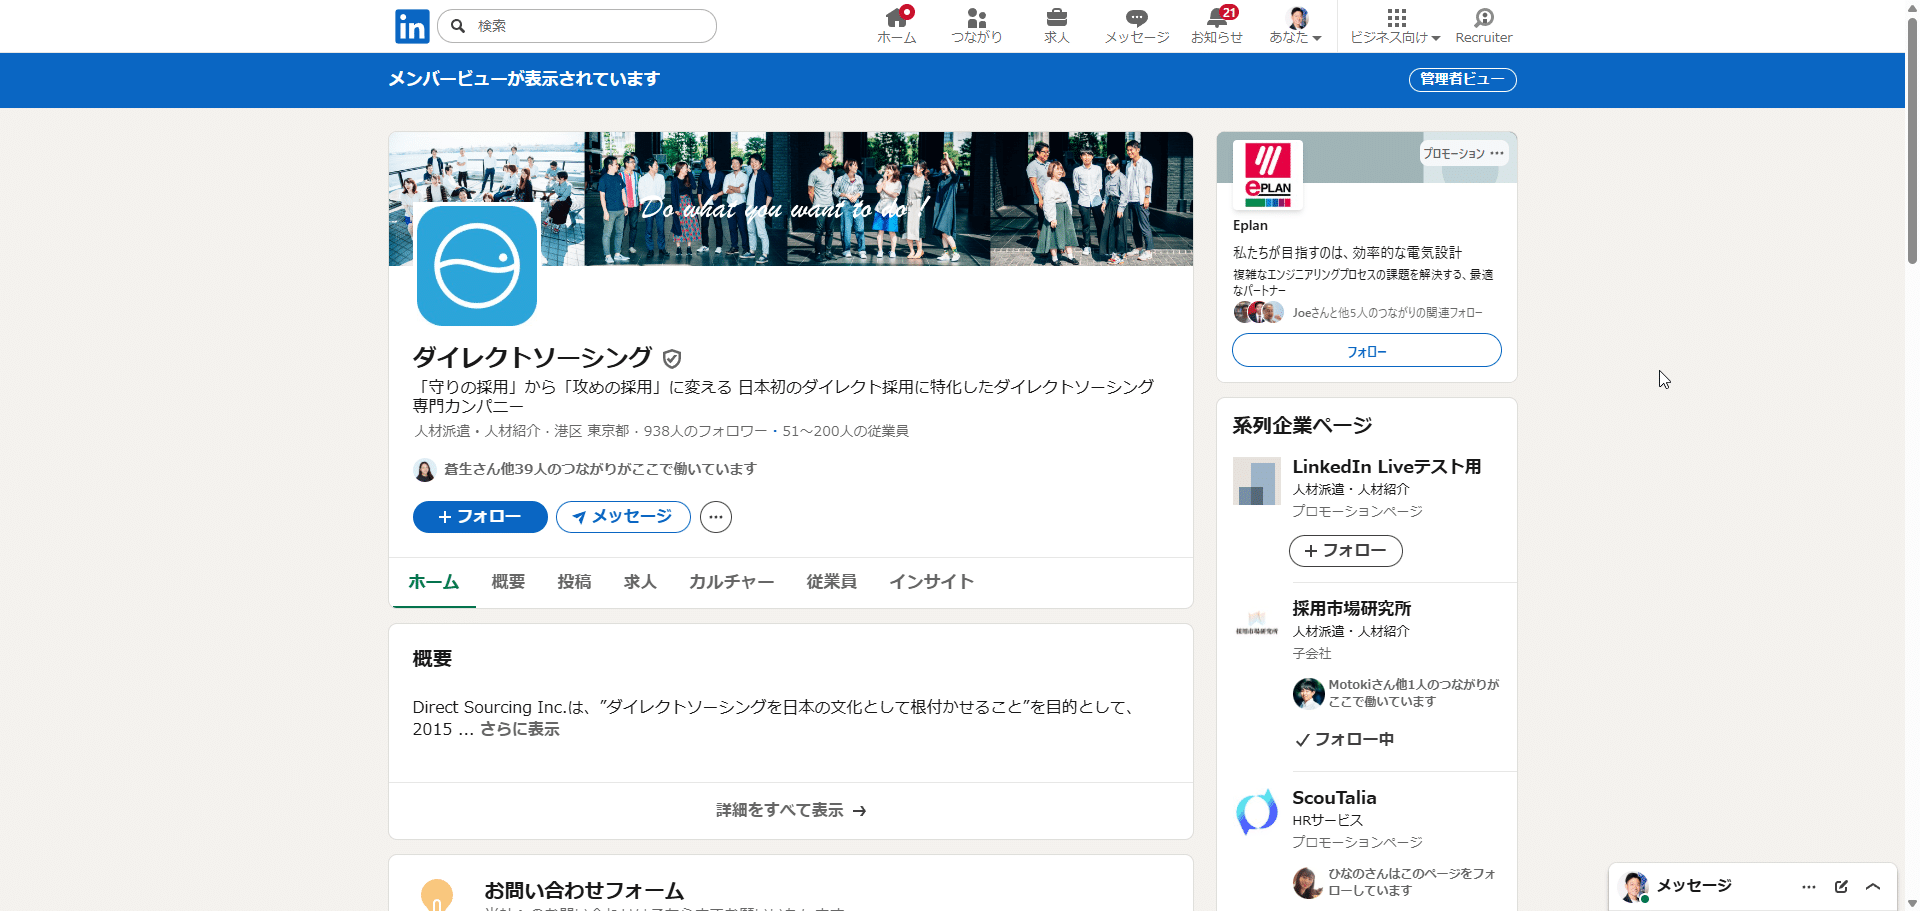The width and height of the screenshot is (1920, 911).
Task: Click the メッセージ chat bar title
Action: click(1694, 886)
